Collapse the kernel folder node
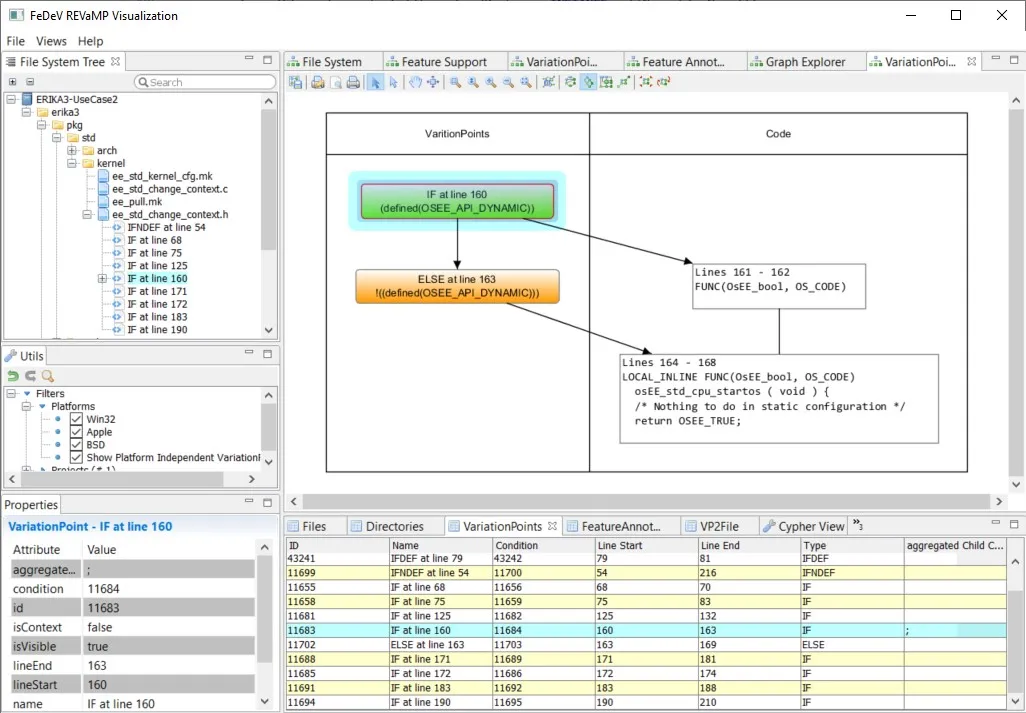This screenshot has width=1026, height=713. pyautogui.click(x=72, y=164)
